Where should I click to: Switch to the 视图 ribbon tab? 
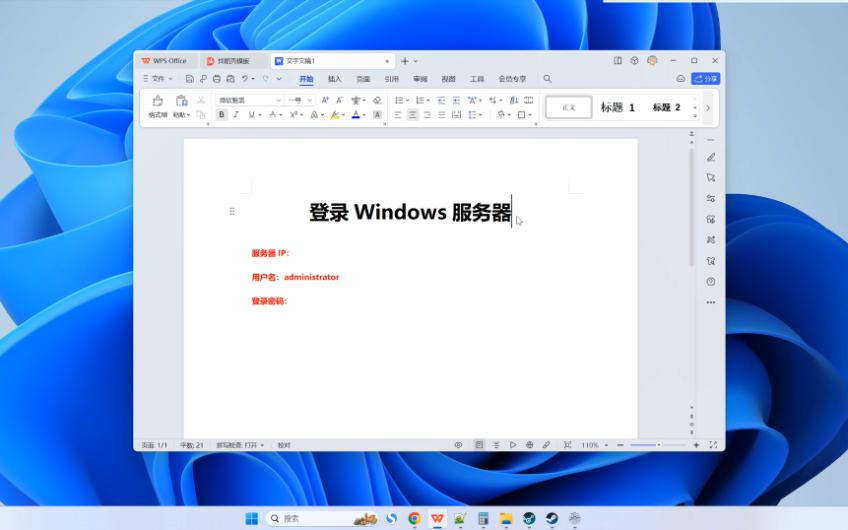click(x=448, y=79)
